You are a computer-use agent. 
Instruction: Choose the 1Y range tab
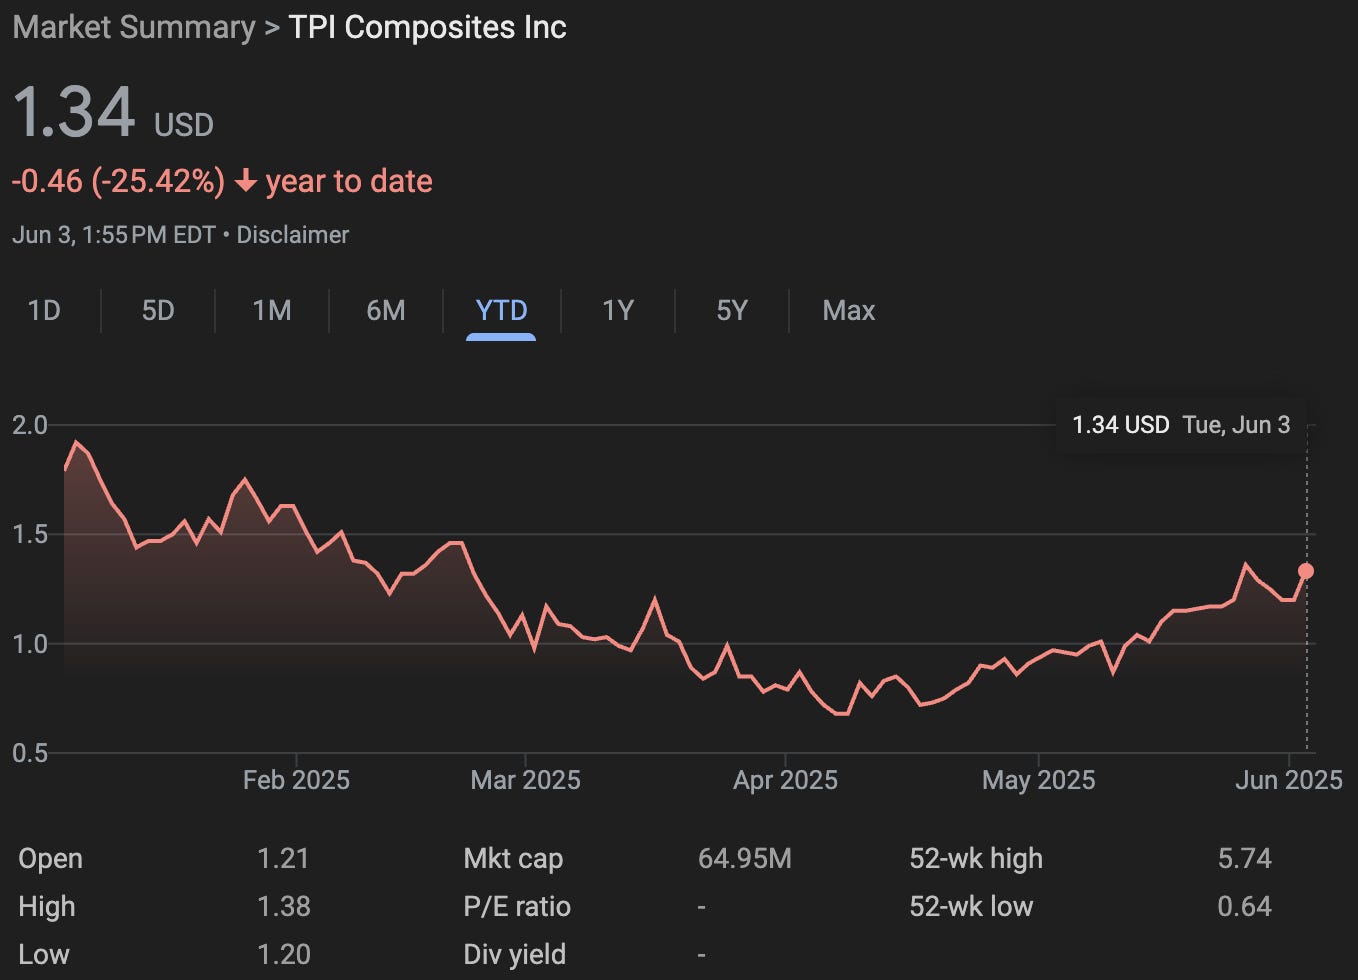618,310
